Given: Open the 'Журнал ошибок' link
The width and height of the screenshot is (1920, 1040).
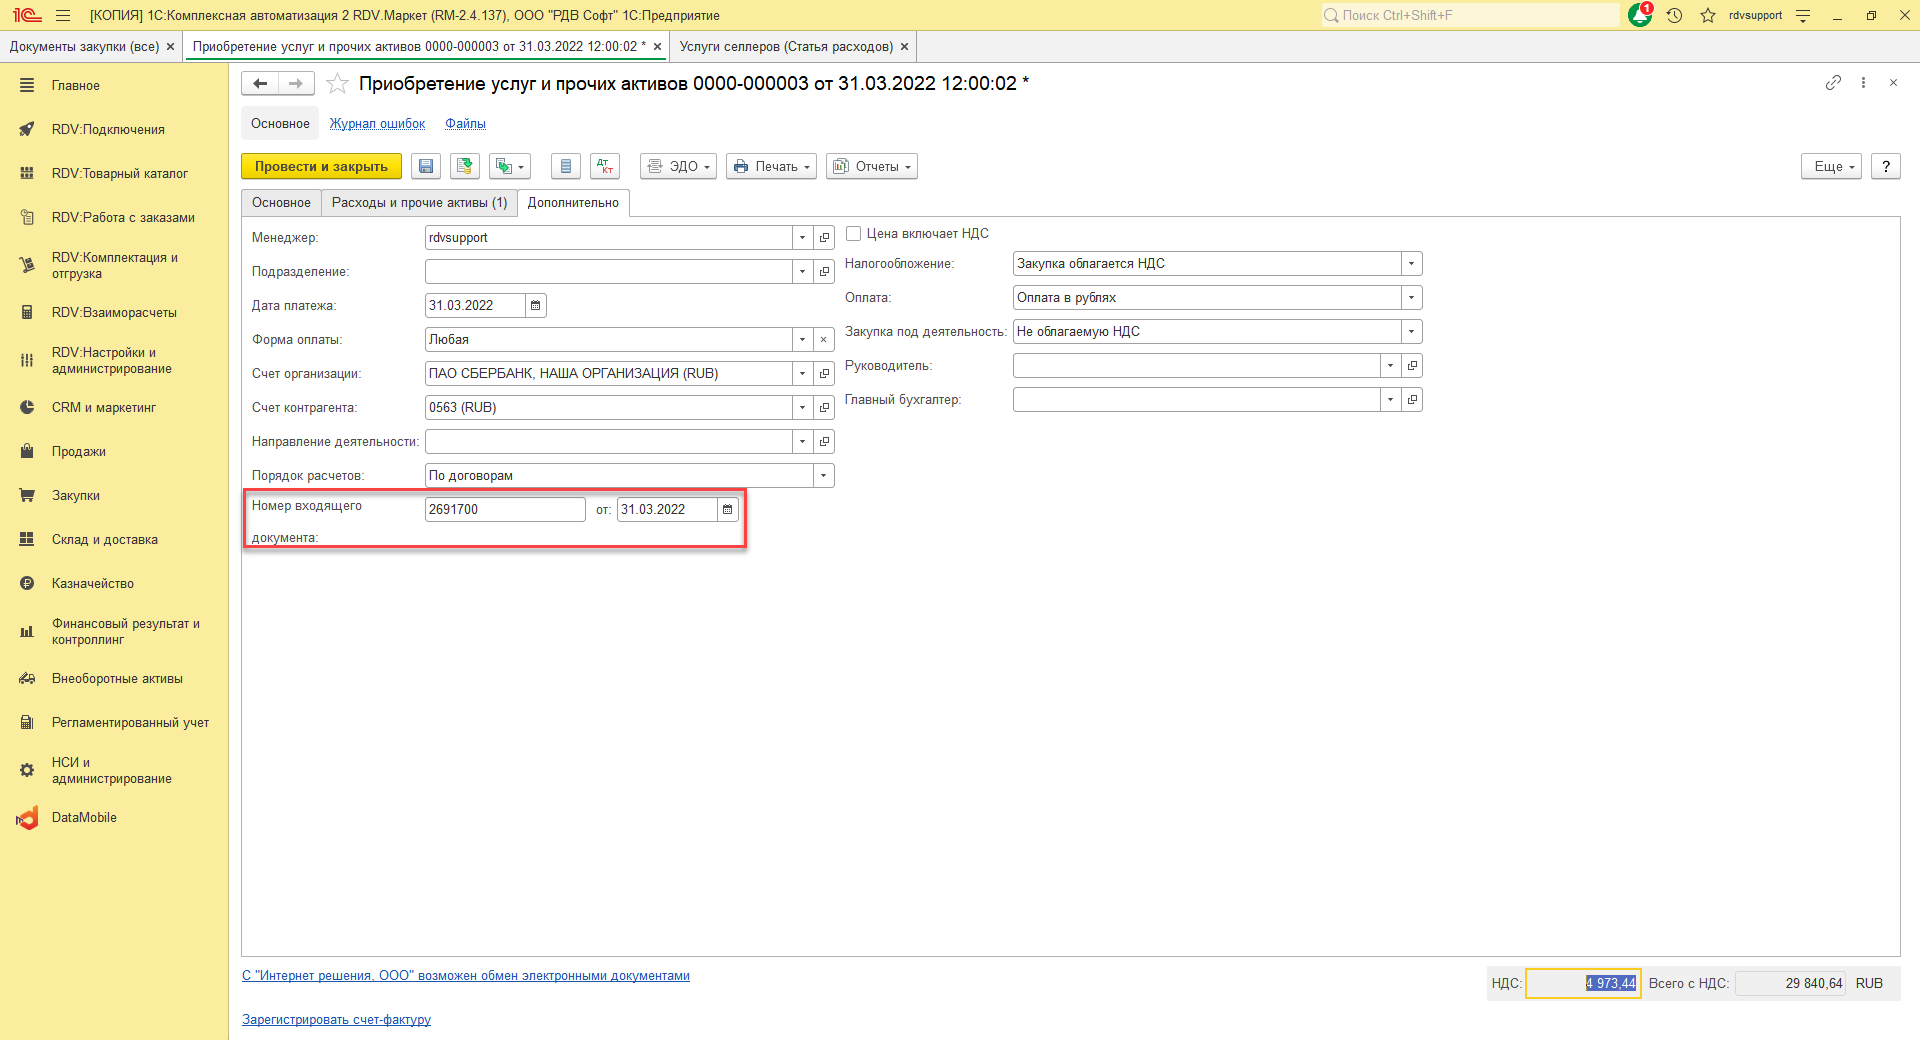Looking at the screenshot, I should point(377,124).
